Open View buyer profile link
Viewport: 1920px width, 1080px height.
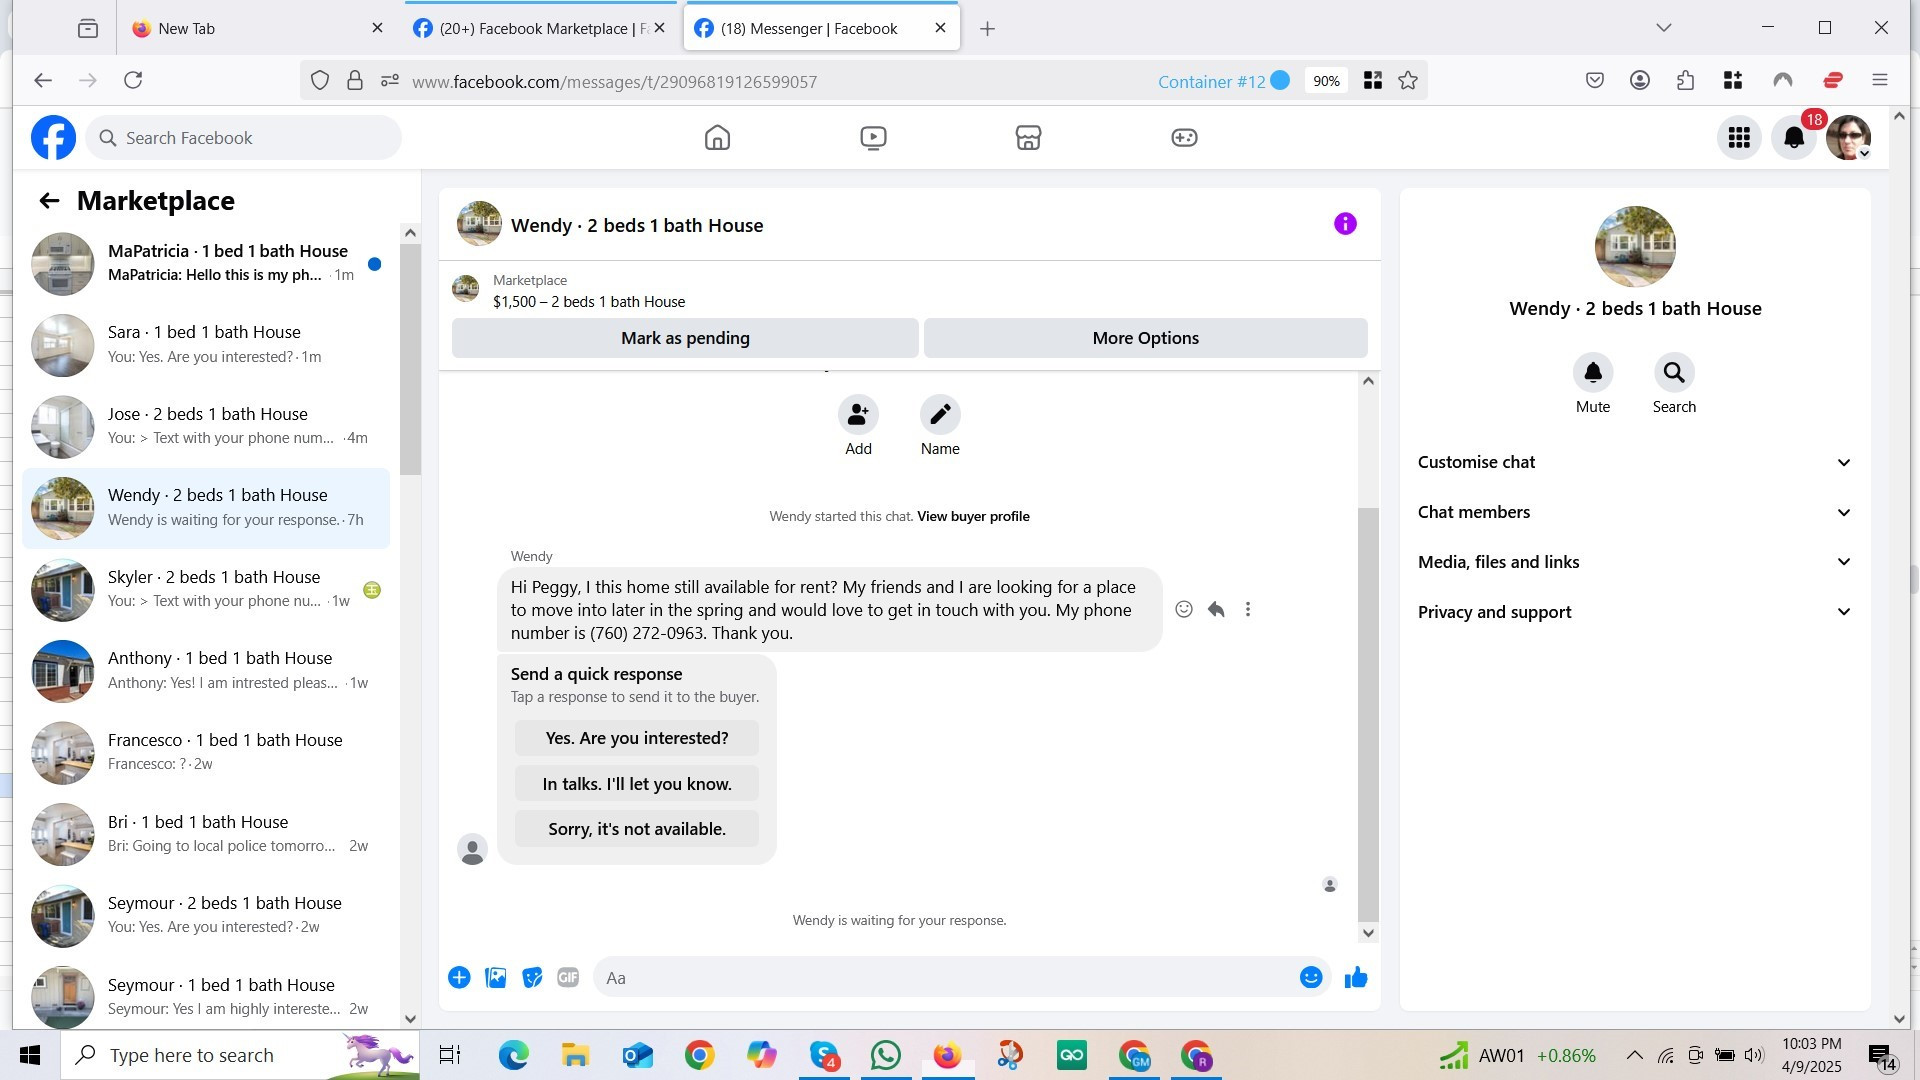(x=973, y=517)
